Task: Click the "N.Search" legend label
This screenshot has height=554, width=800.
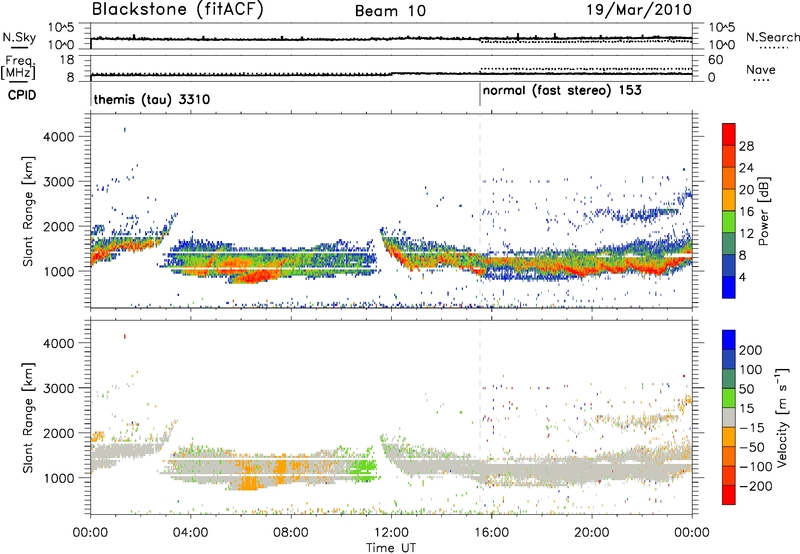Action: click(x=773, y=37)
